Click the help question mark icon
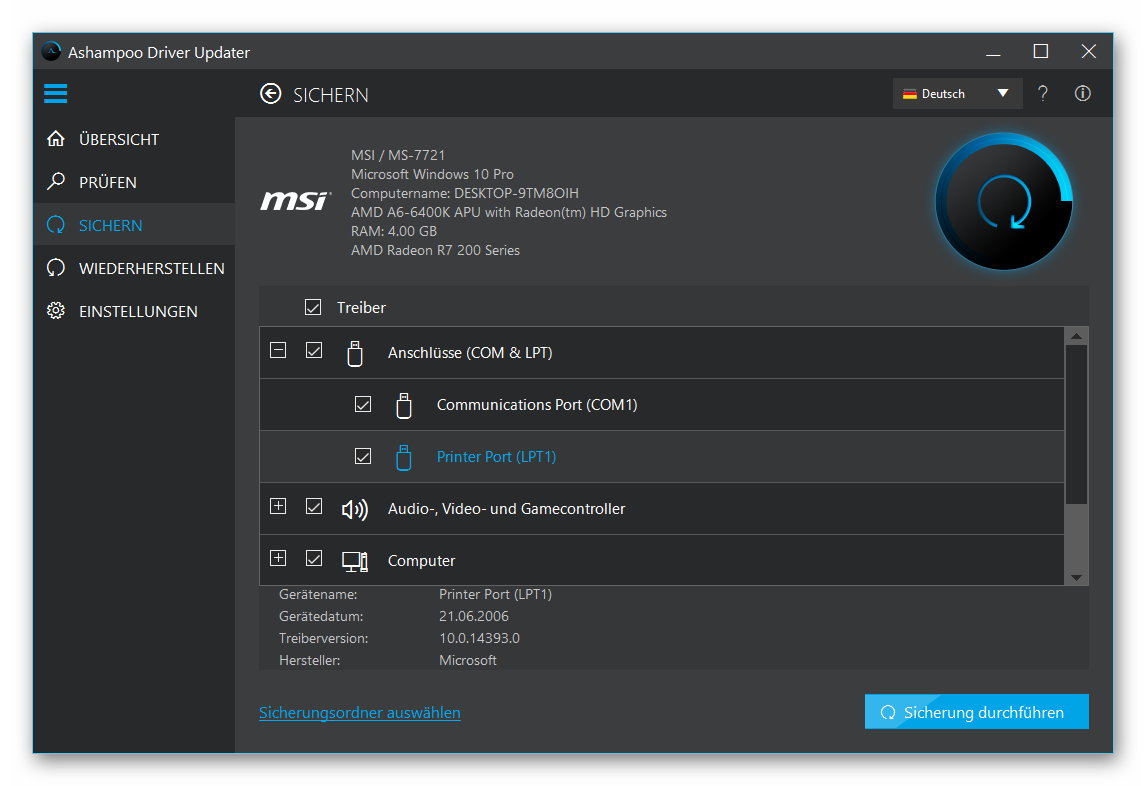Screen dimensions: 1146x786 pos(1042,93)
